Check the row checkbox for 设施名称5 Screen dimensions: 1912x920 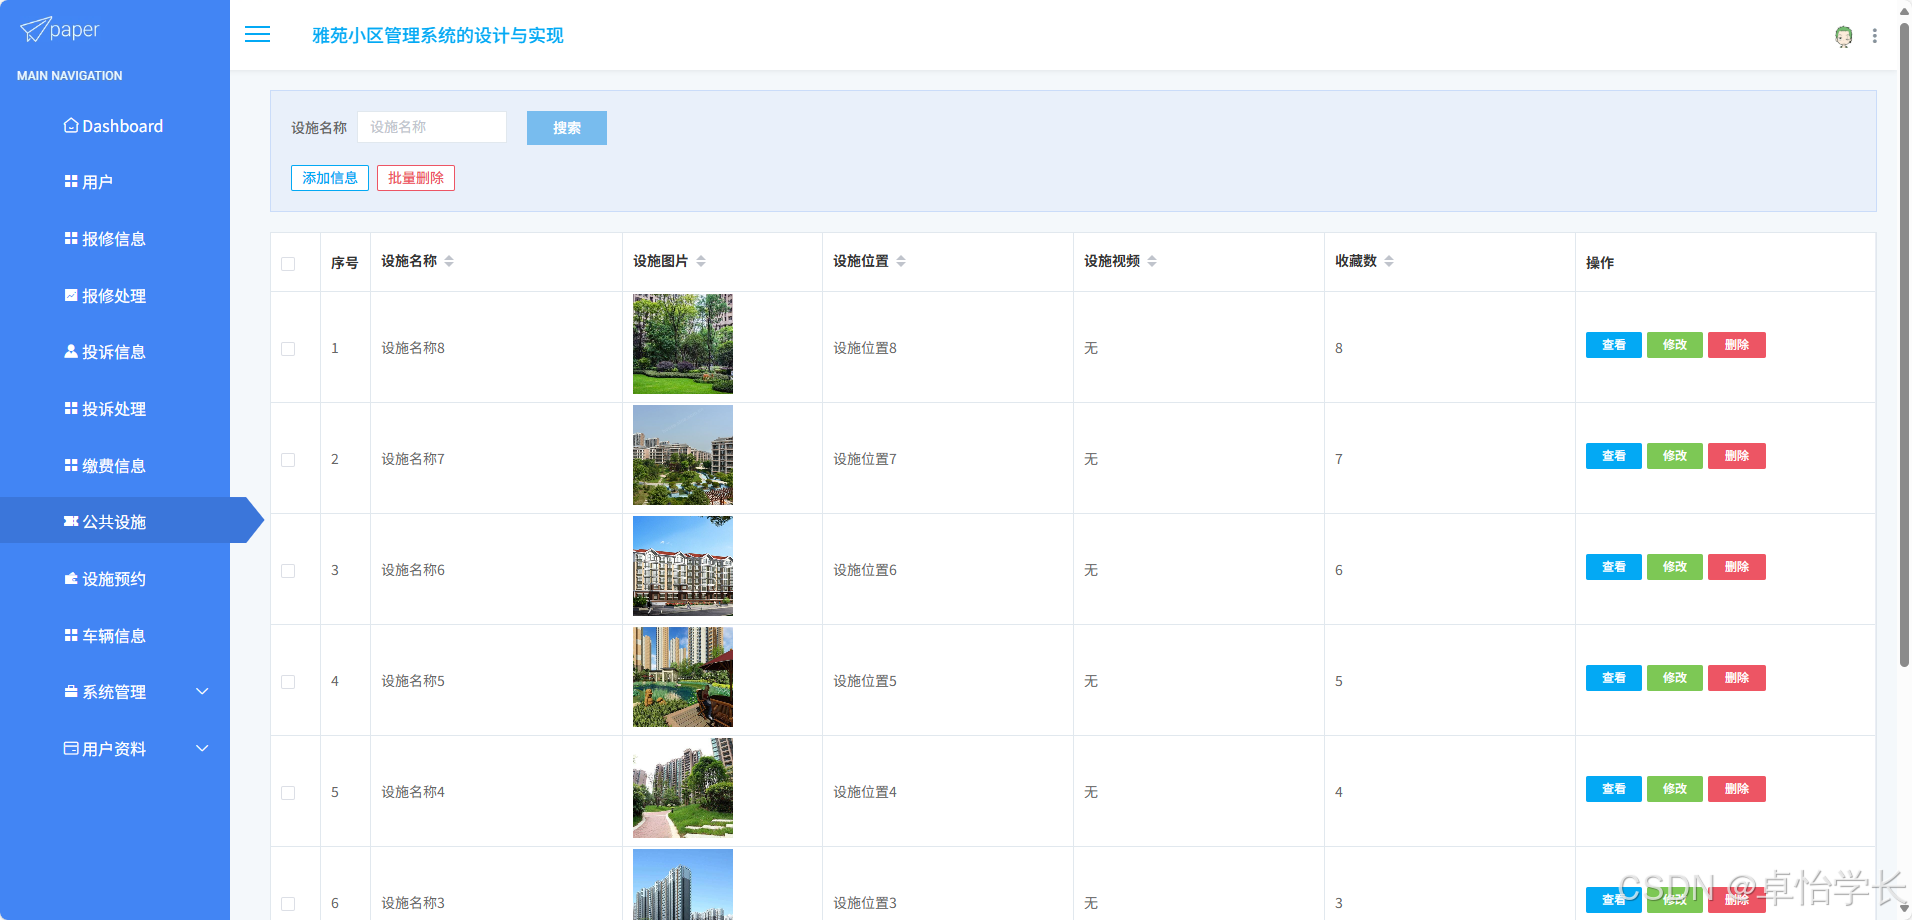pos(288,682)
